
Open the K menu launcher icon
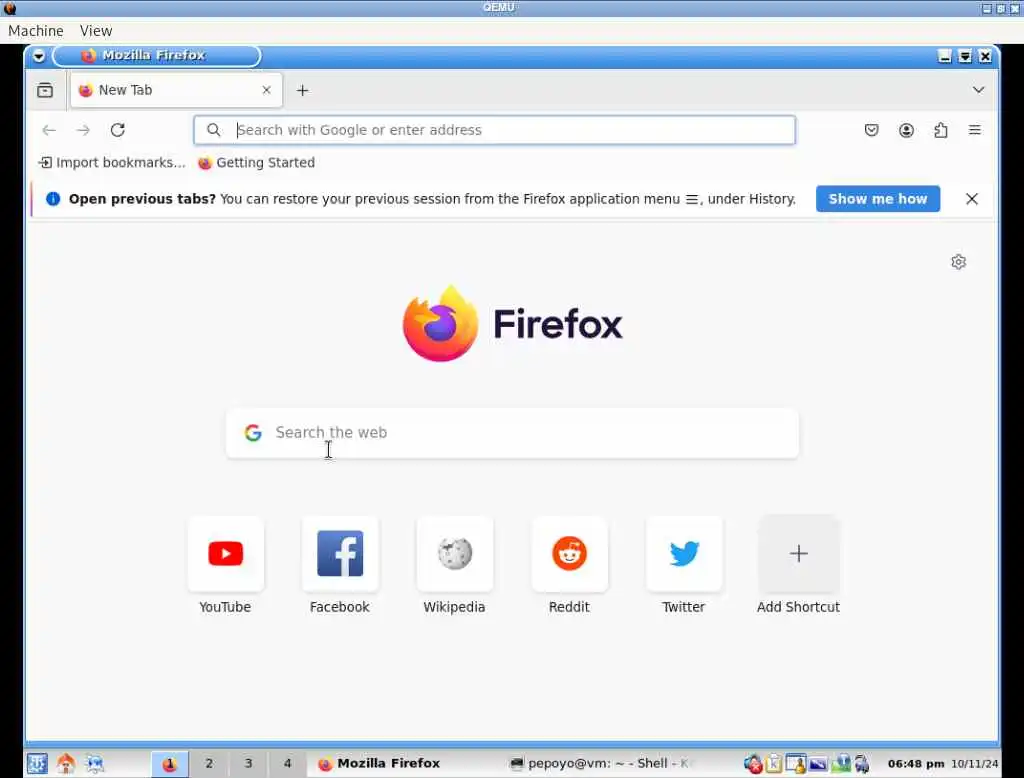(x=37, y=763)
